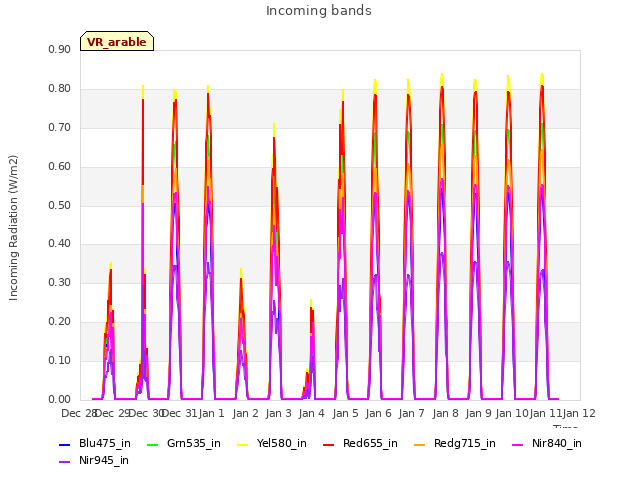Click the 0.90 y-axis tick label
The height and width of the screenshot is (480, 640).
tap(60, 50)
